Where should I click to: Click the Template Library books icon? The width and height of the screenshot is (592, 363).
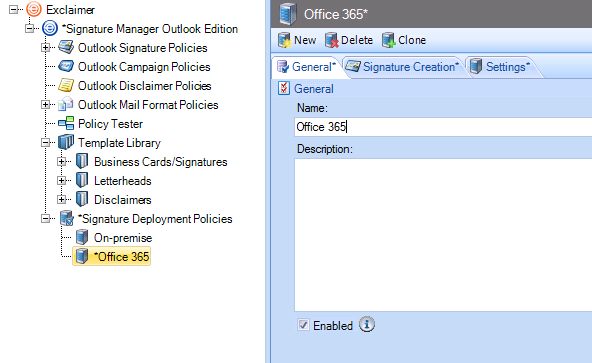(x=66, y=142)
